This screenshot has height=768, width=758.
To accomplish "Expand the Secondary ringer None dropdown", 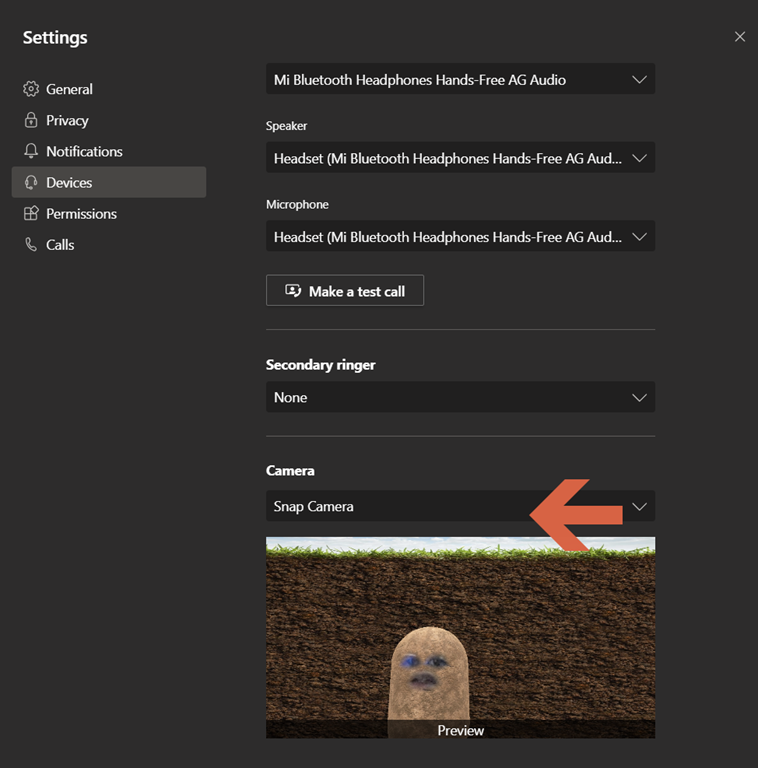I will click(x=460, y=397).
